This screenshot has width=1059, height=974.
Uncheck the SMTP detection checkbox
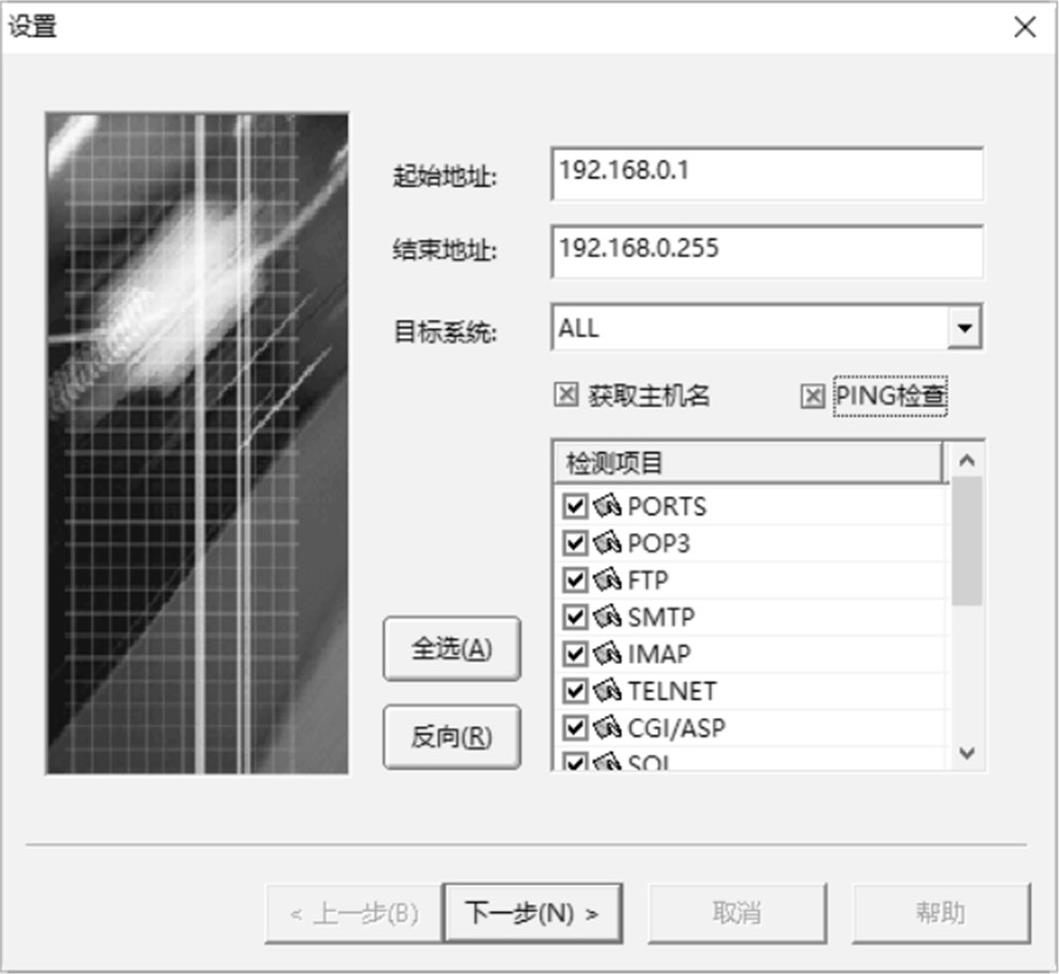click(575, 616)
